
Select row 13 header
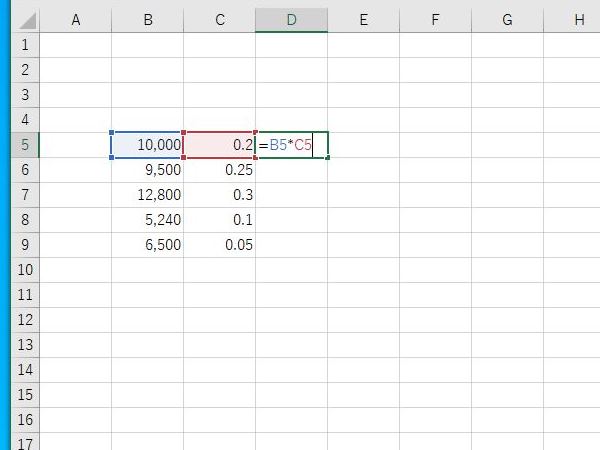[25, 345]
